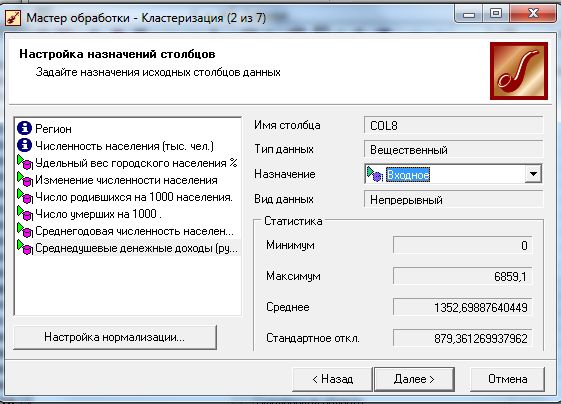Open the Назначение dropdown arrow

pyautogui.click(x=533, y=174)
